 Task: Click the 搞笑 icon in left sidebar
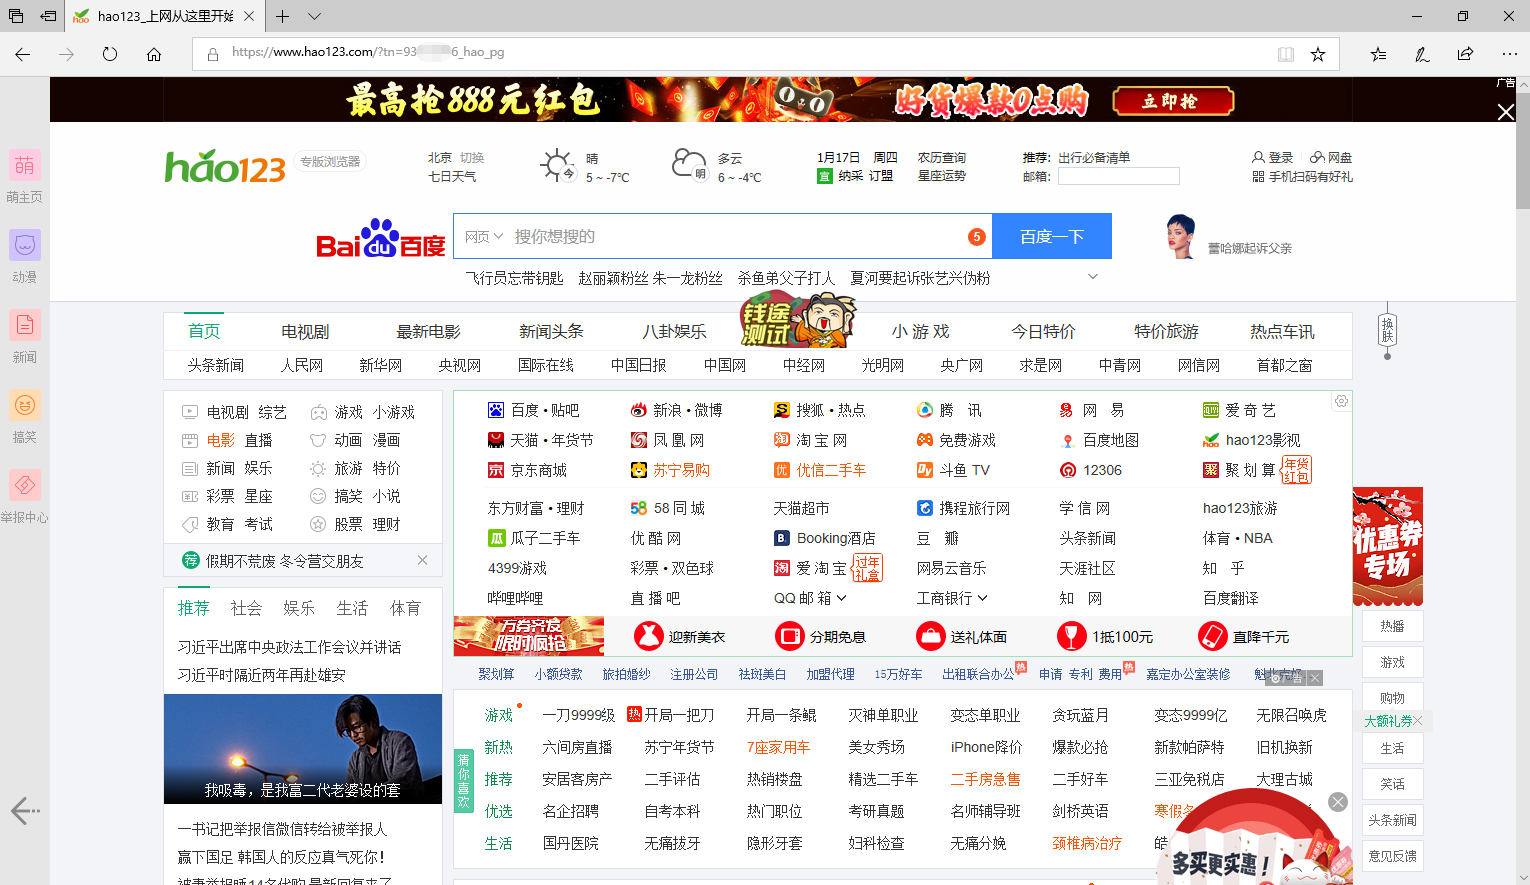pos(24,405)
